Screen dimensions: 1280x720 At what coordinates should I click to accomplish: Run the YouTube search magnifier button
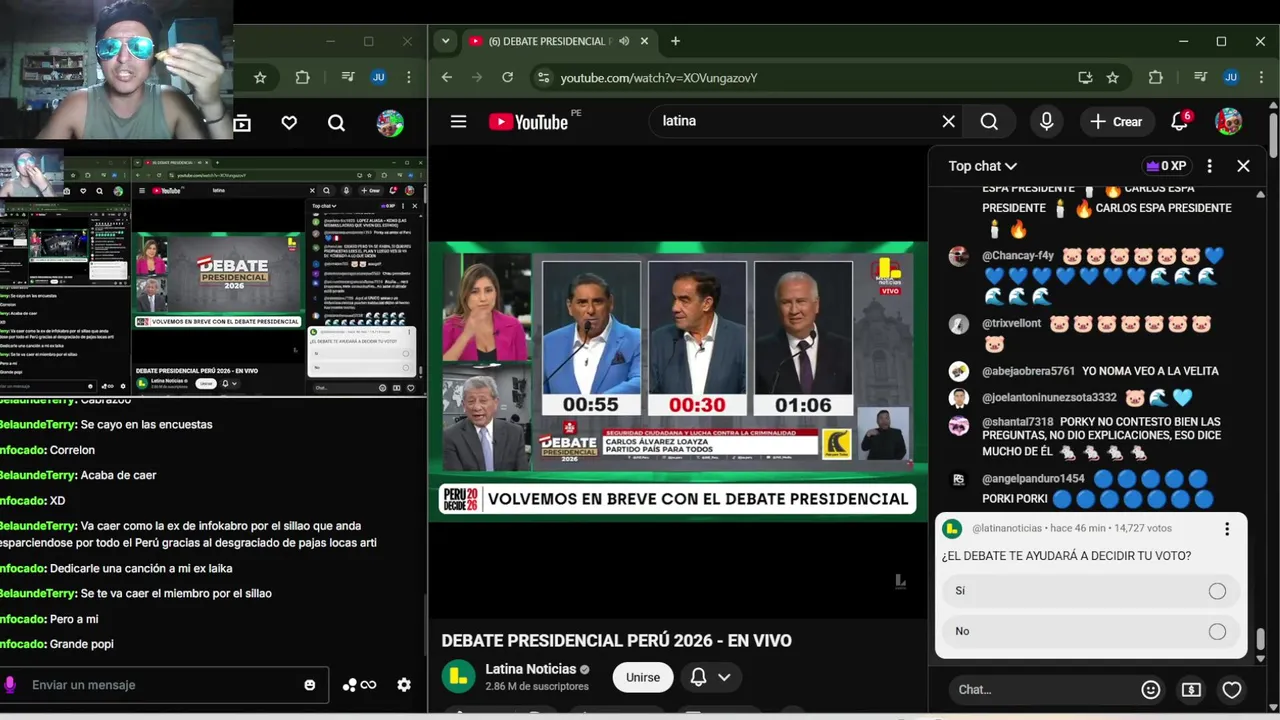(989, 121)
